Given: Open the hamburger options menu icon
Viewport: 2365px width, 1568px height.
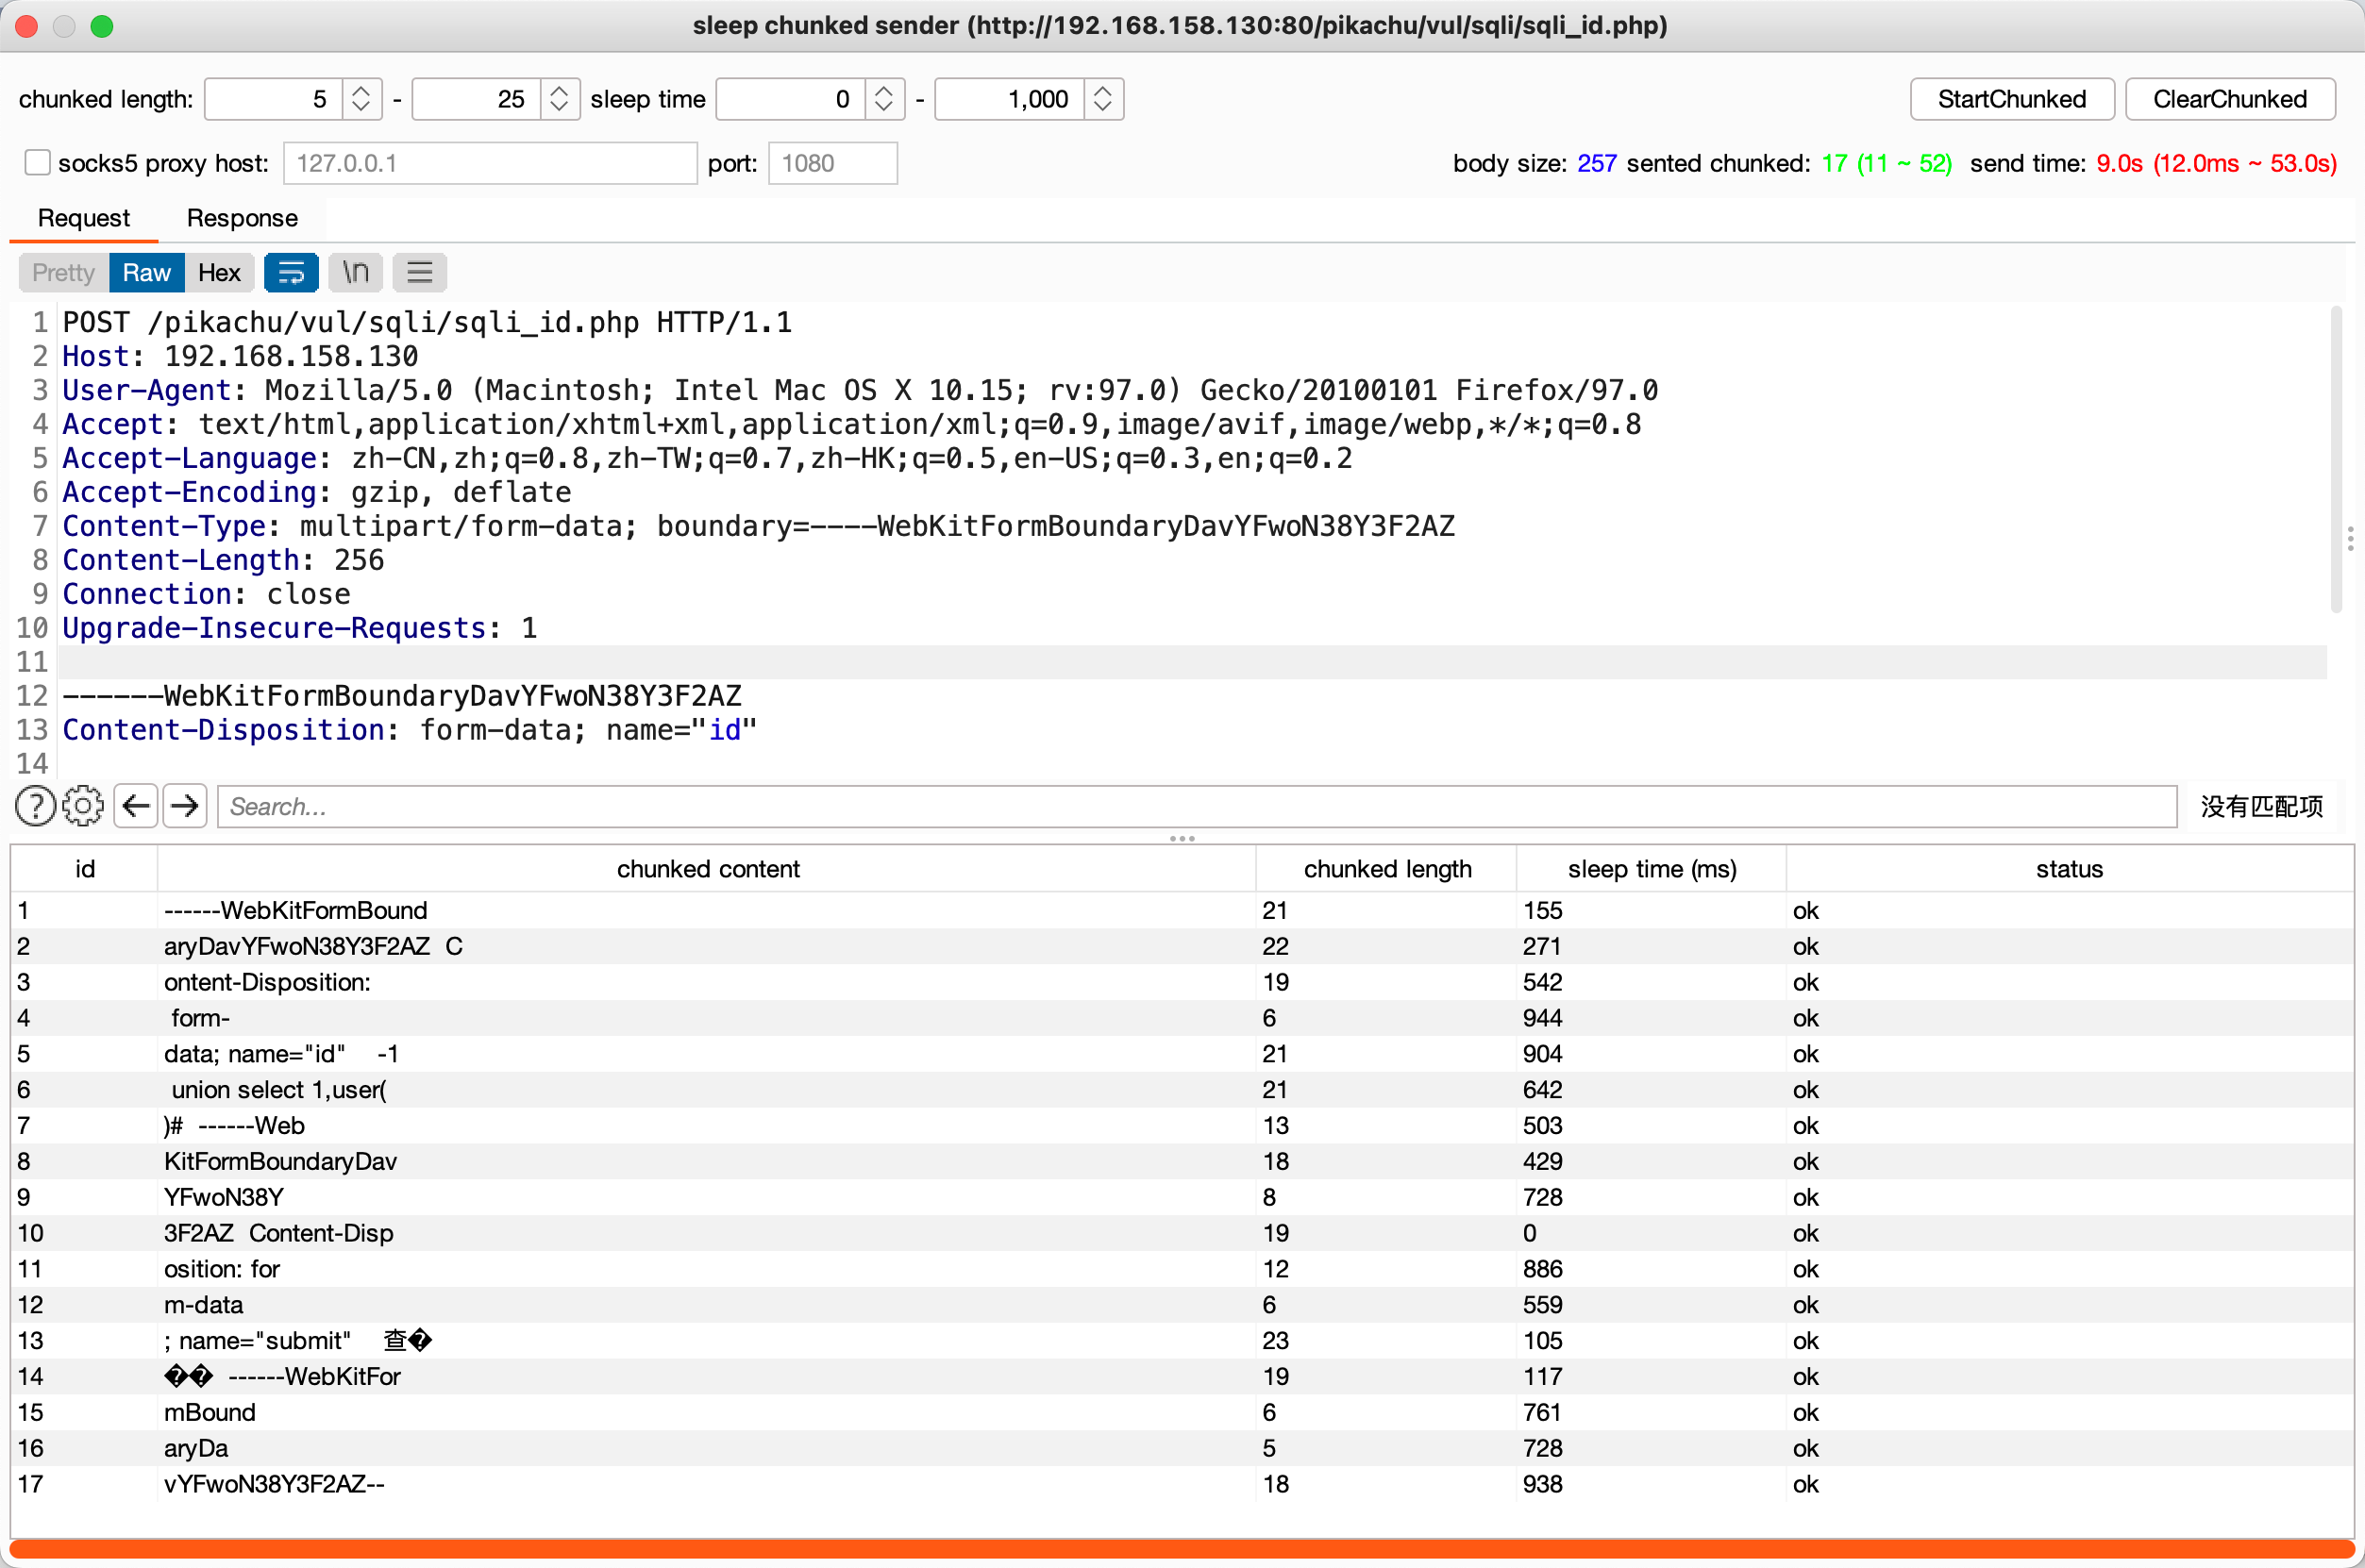Looking at the screenshot, I should point(420,273).
